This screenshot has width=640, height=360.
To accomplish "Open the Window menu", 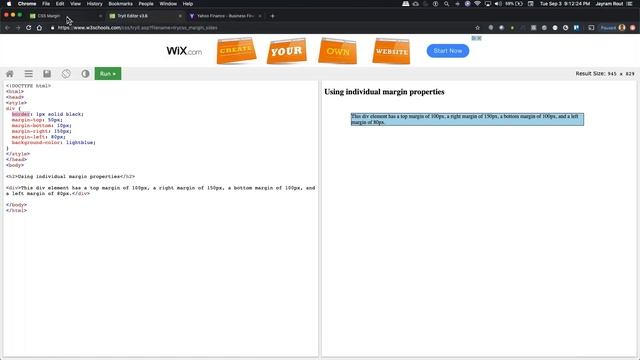I will tap(168, 4).
